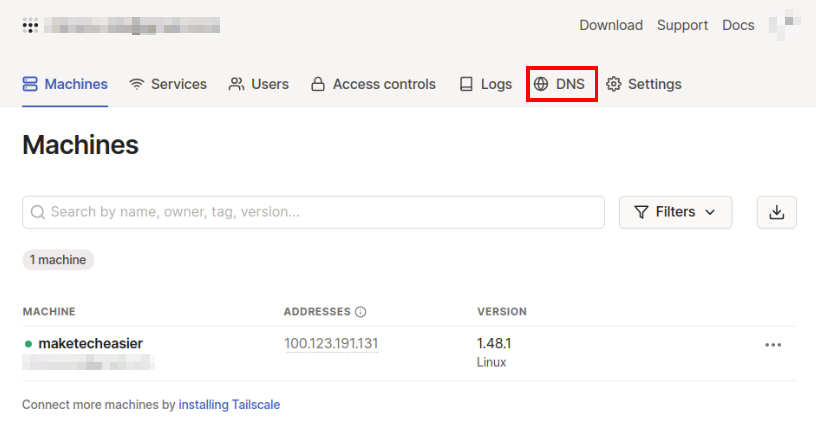Open the Support link
Viewport: 816px width, 435px height.
(682, 25)
